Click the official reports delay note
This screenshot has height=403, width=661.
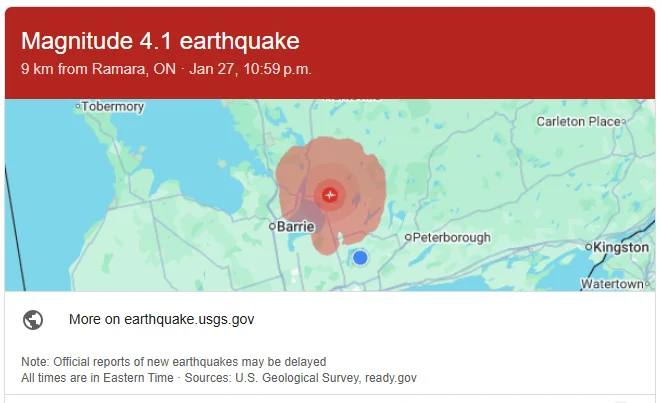tap(174, 362)
